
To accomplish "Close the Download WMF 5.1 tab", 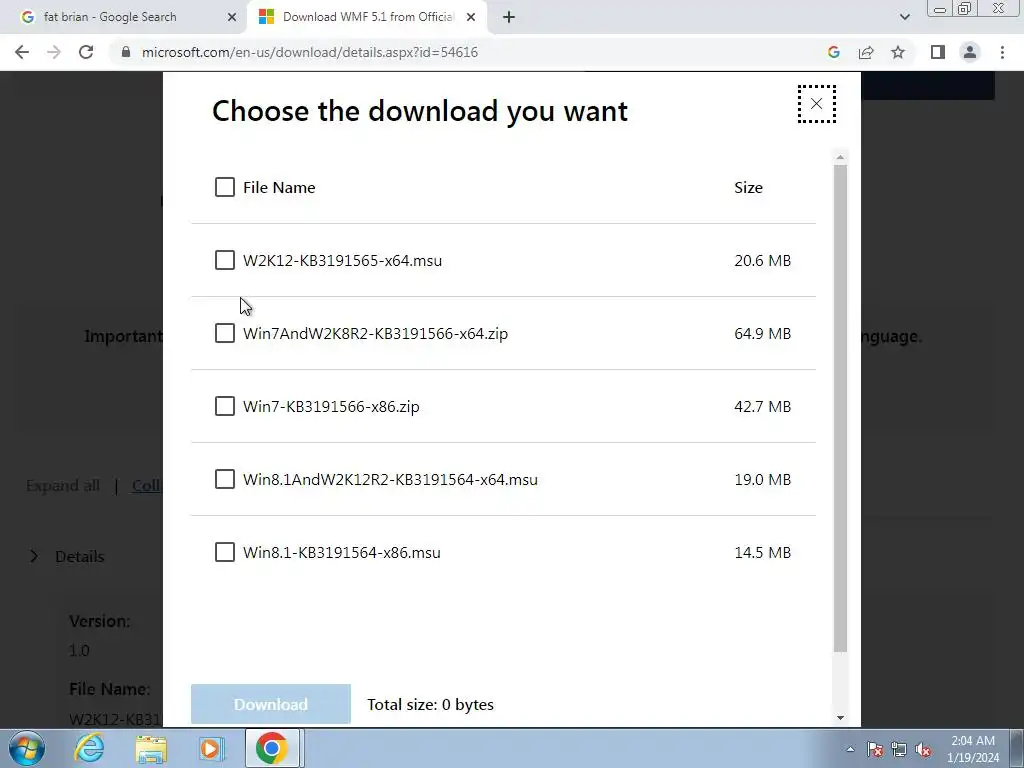I will (471, 17).
